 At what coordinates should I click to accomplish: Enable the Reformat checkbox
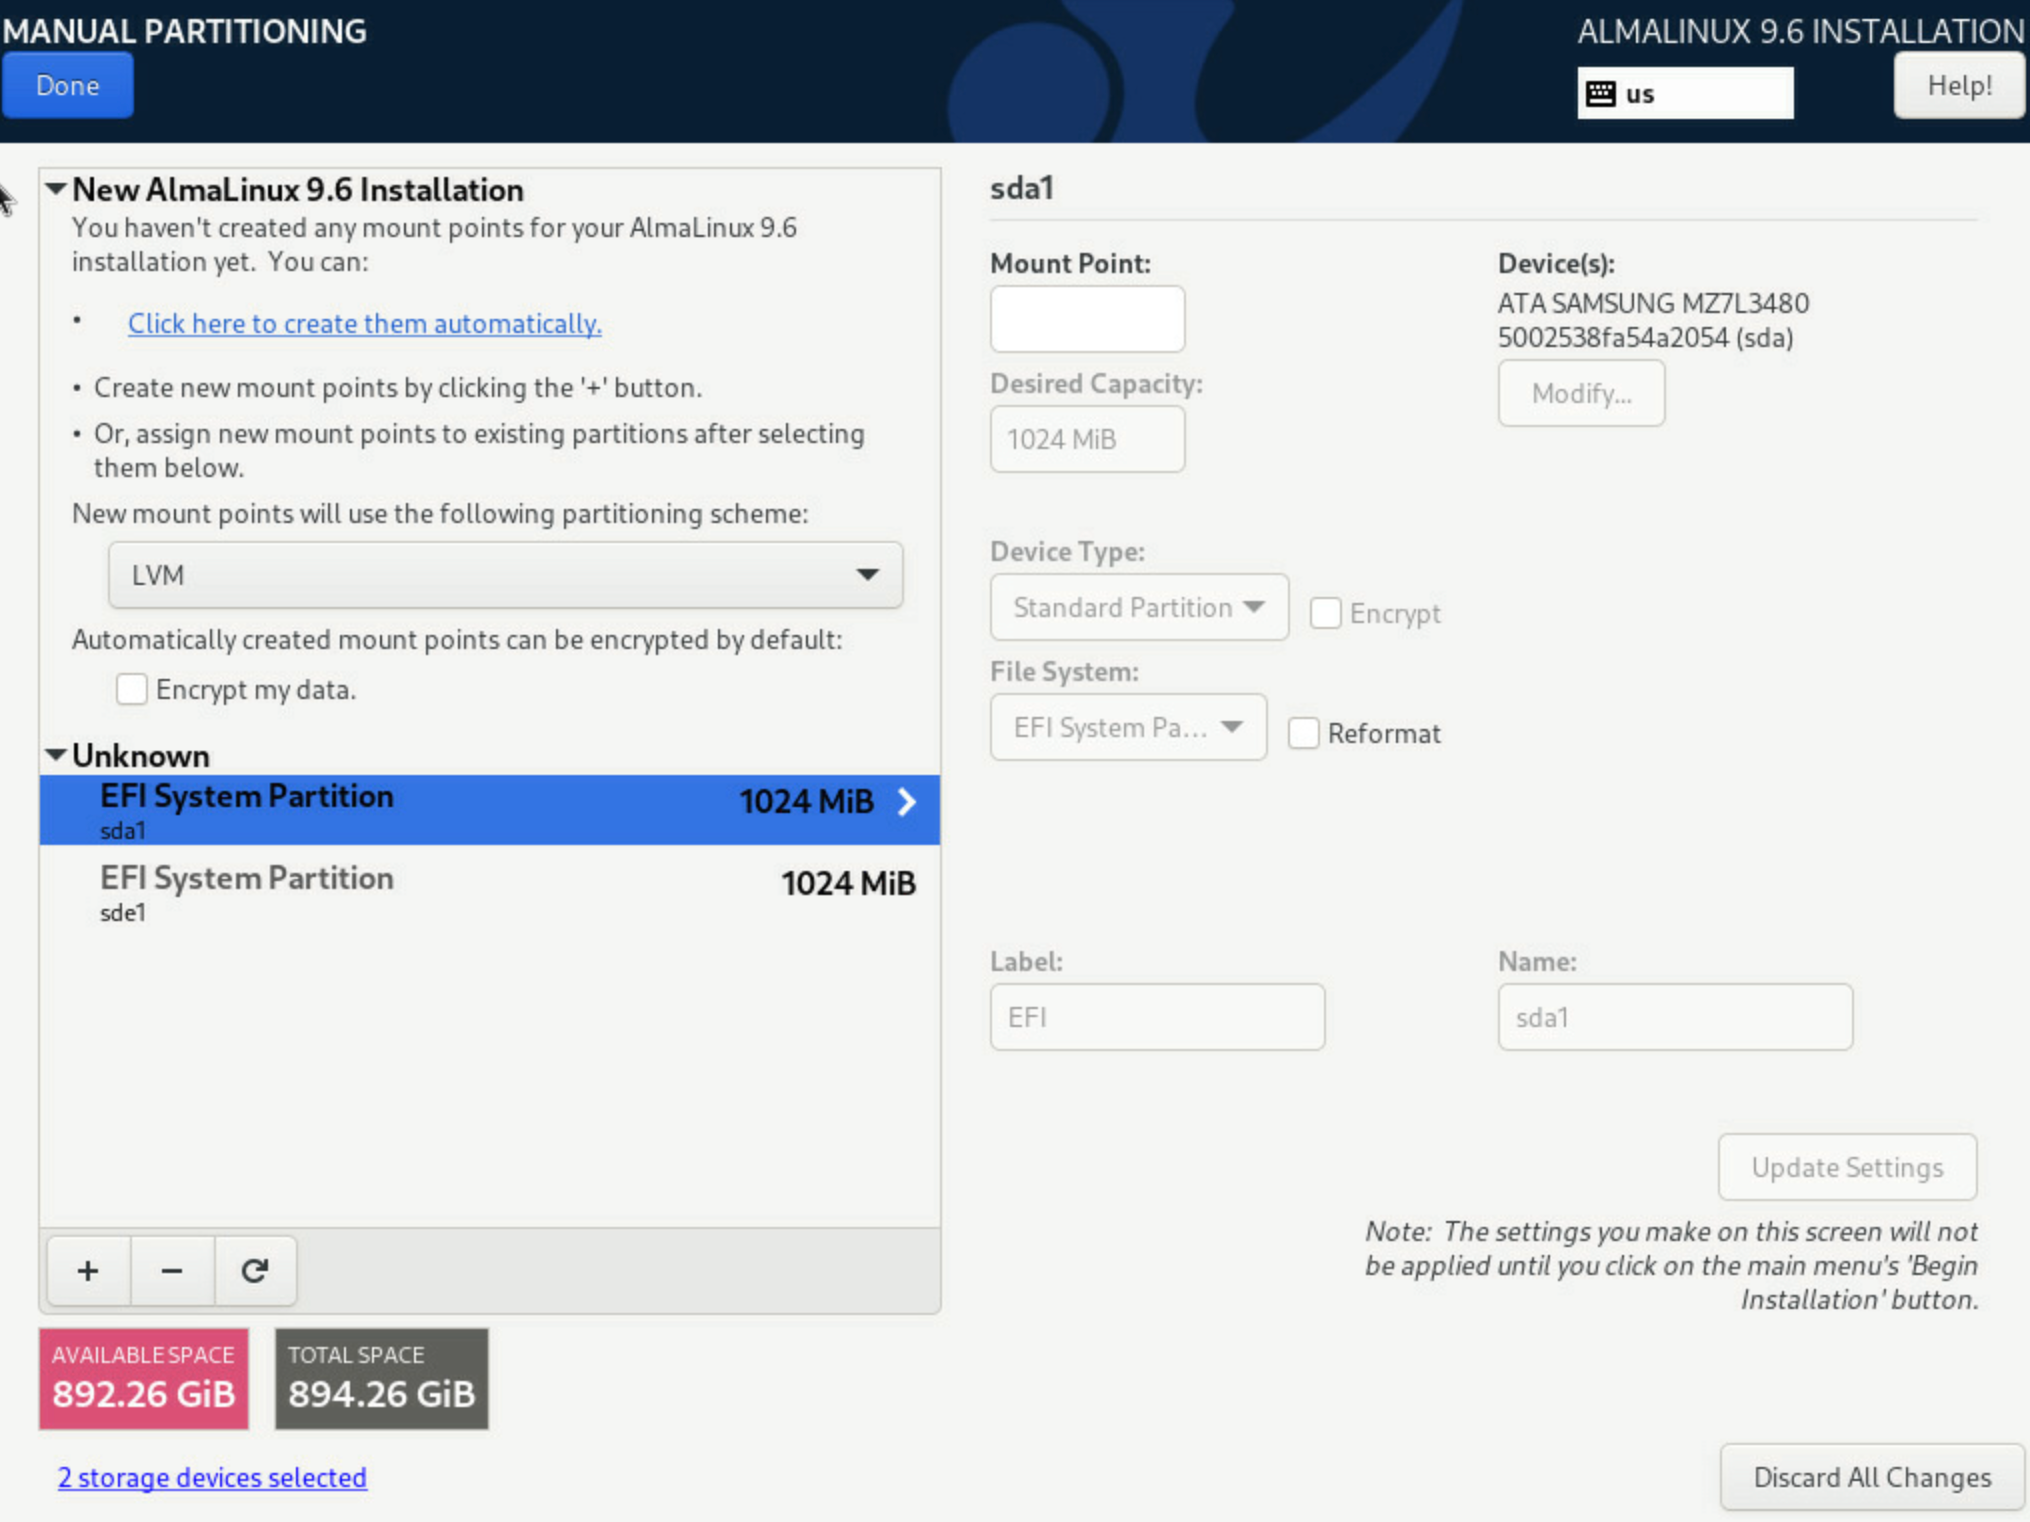[x=1303, y=733]
